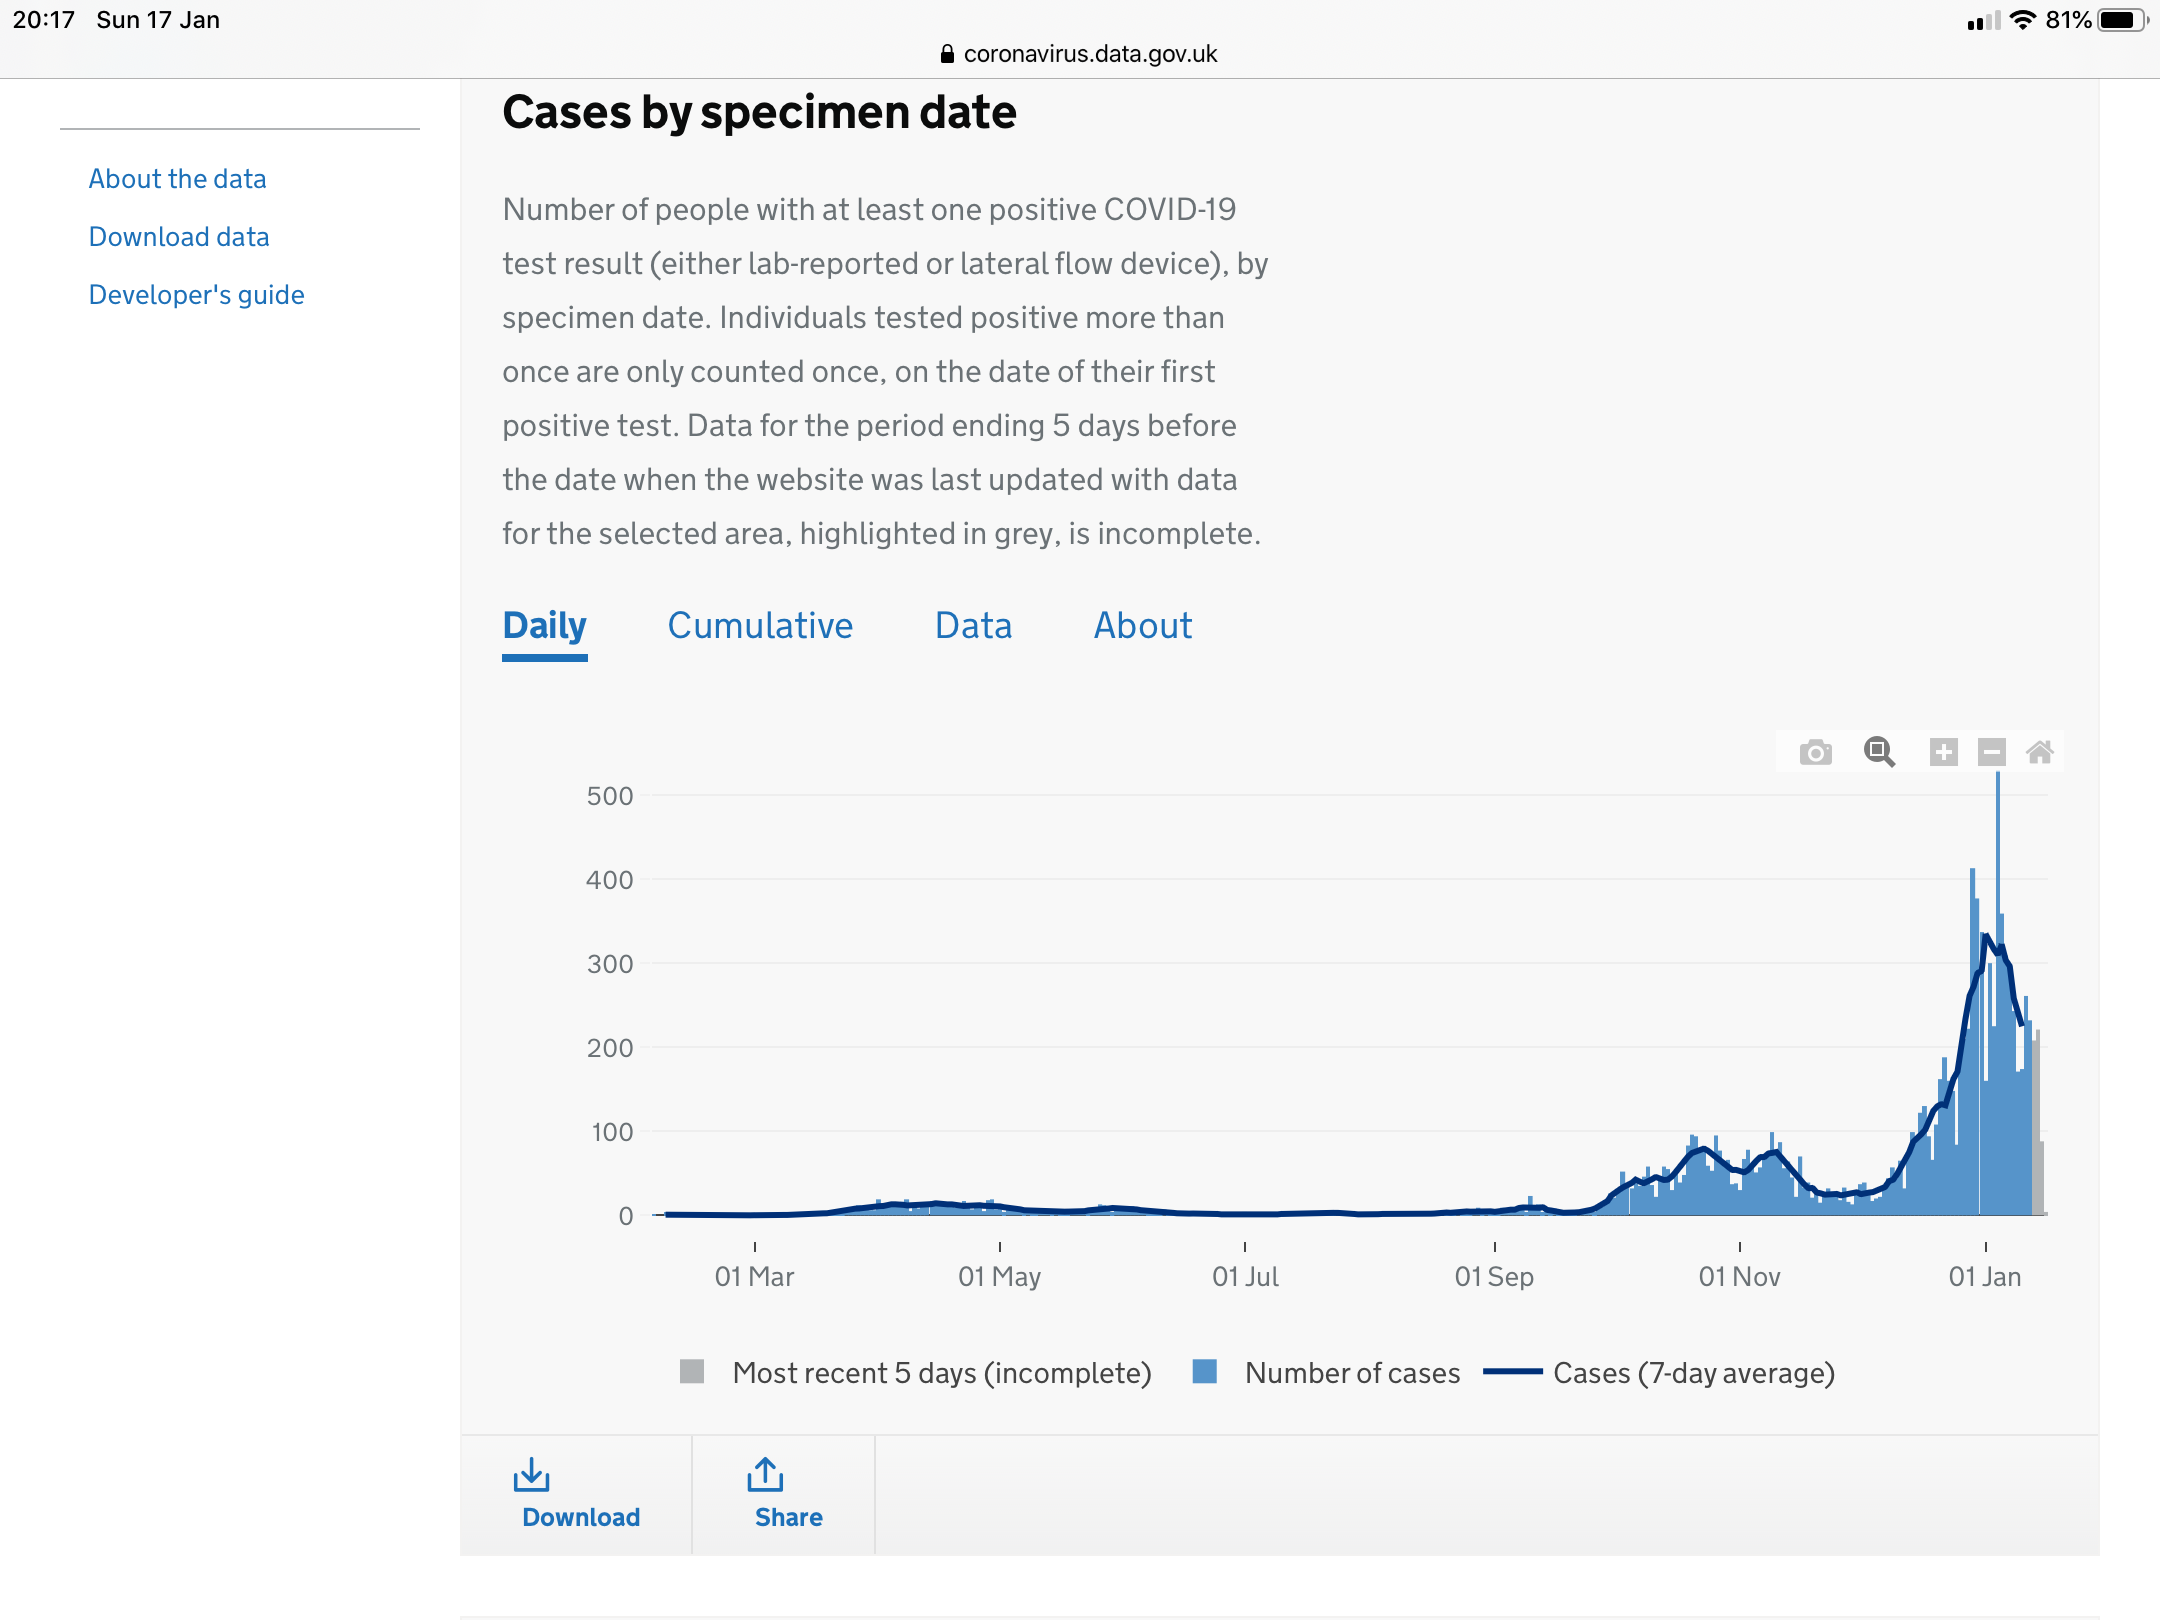Click the '01 May' axis label
This screenshot has width=2160, height=1620.
(x=999, y=1277)
